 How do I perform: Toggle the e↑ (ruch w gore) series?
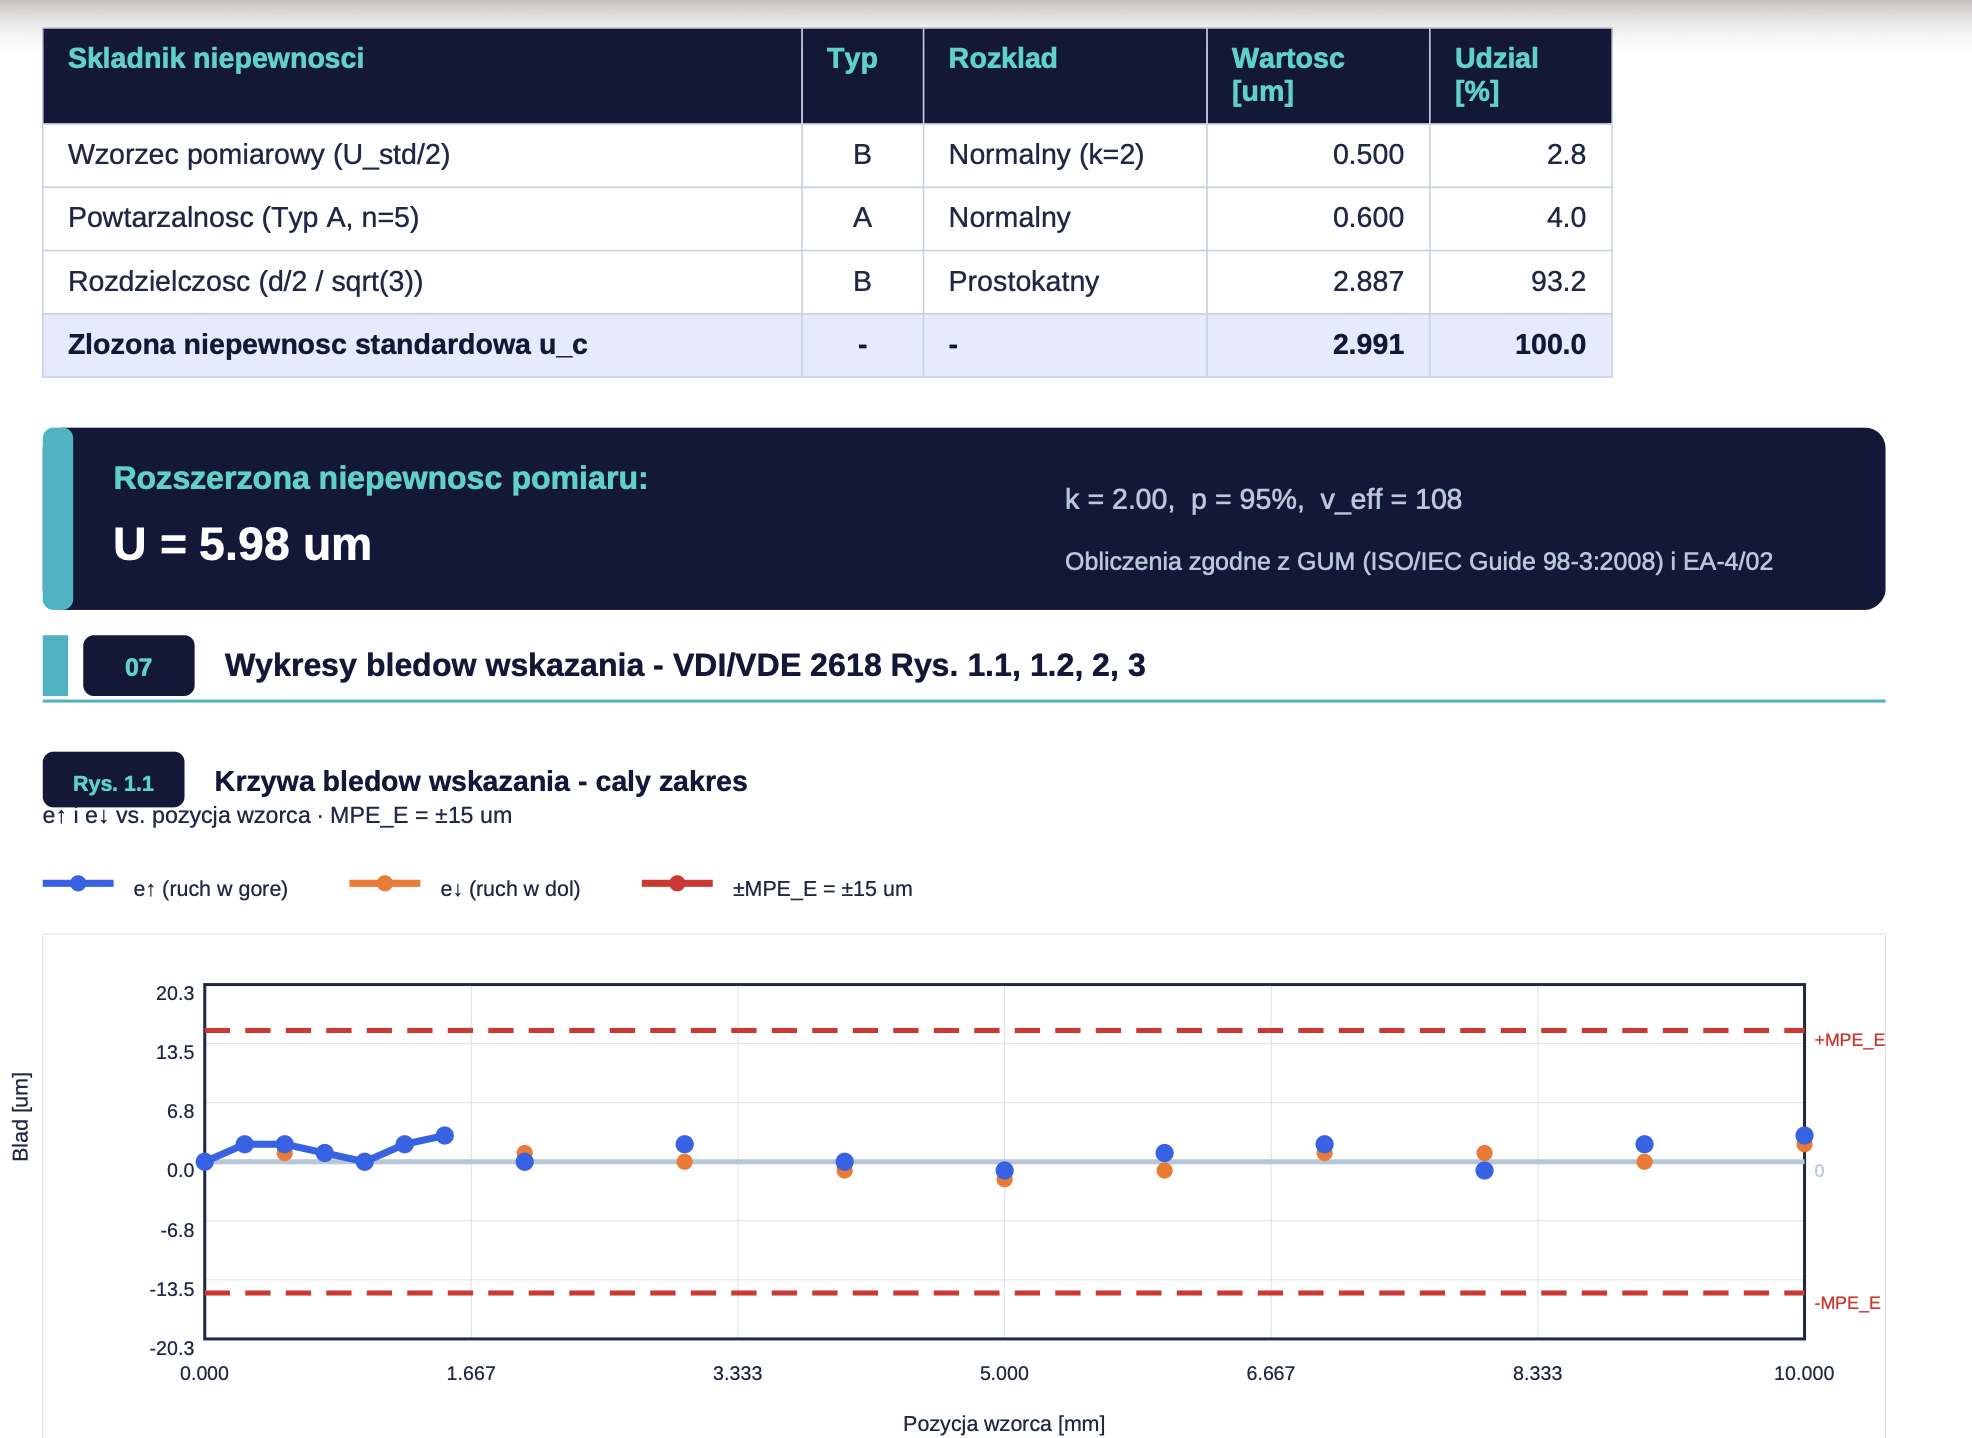click(x=166, y=888)
